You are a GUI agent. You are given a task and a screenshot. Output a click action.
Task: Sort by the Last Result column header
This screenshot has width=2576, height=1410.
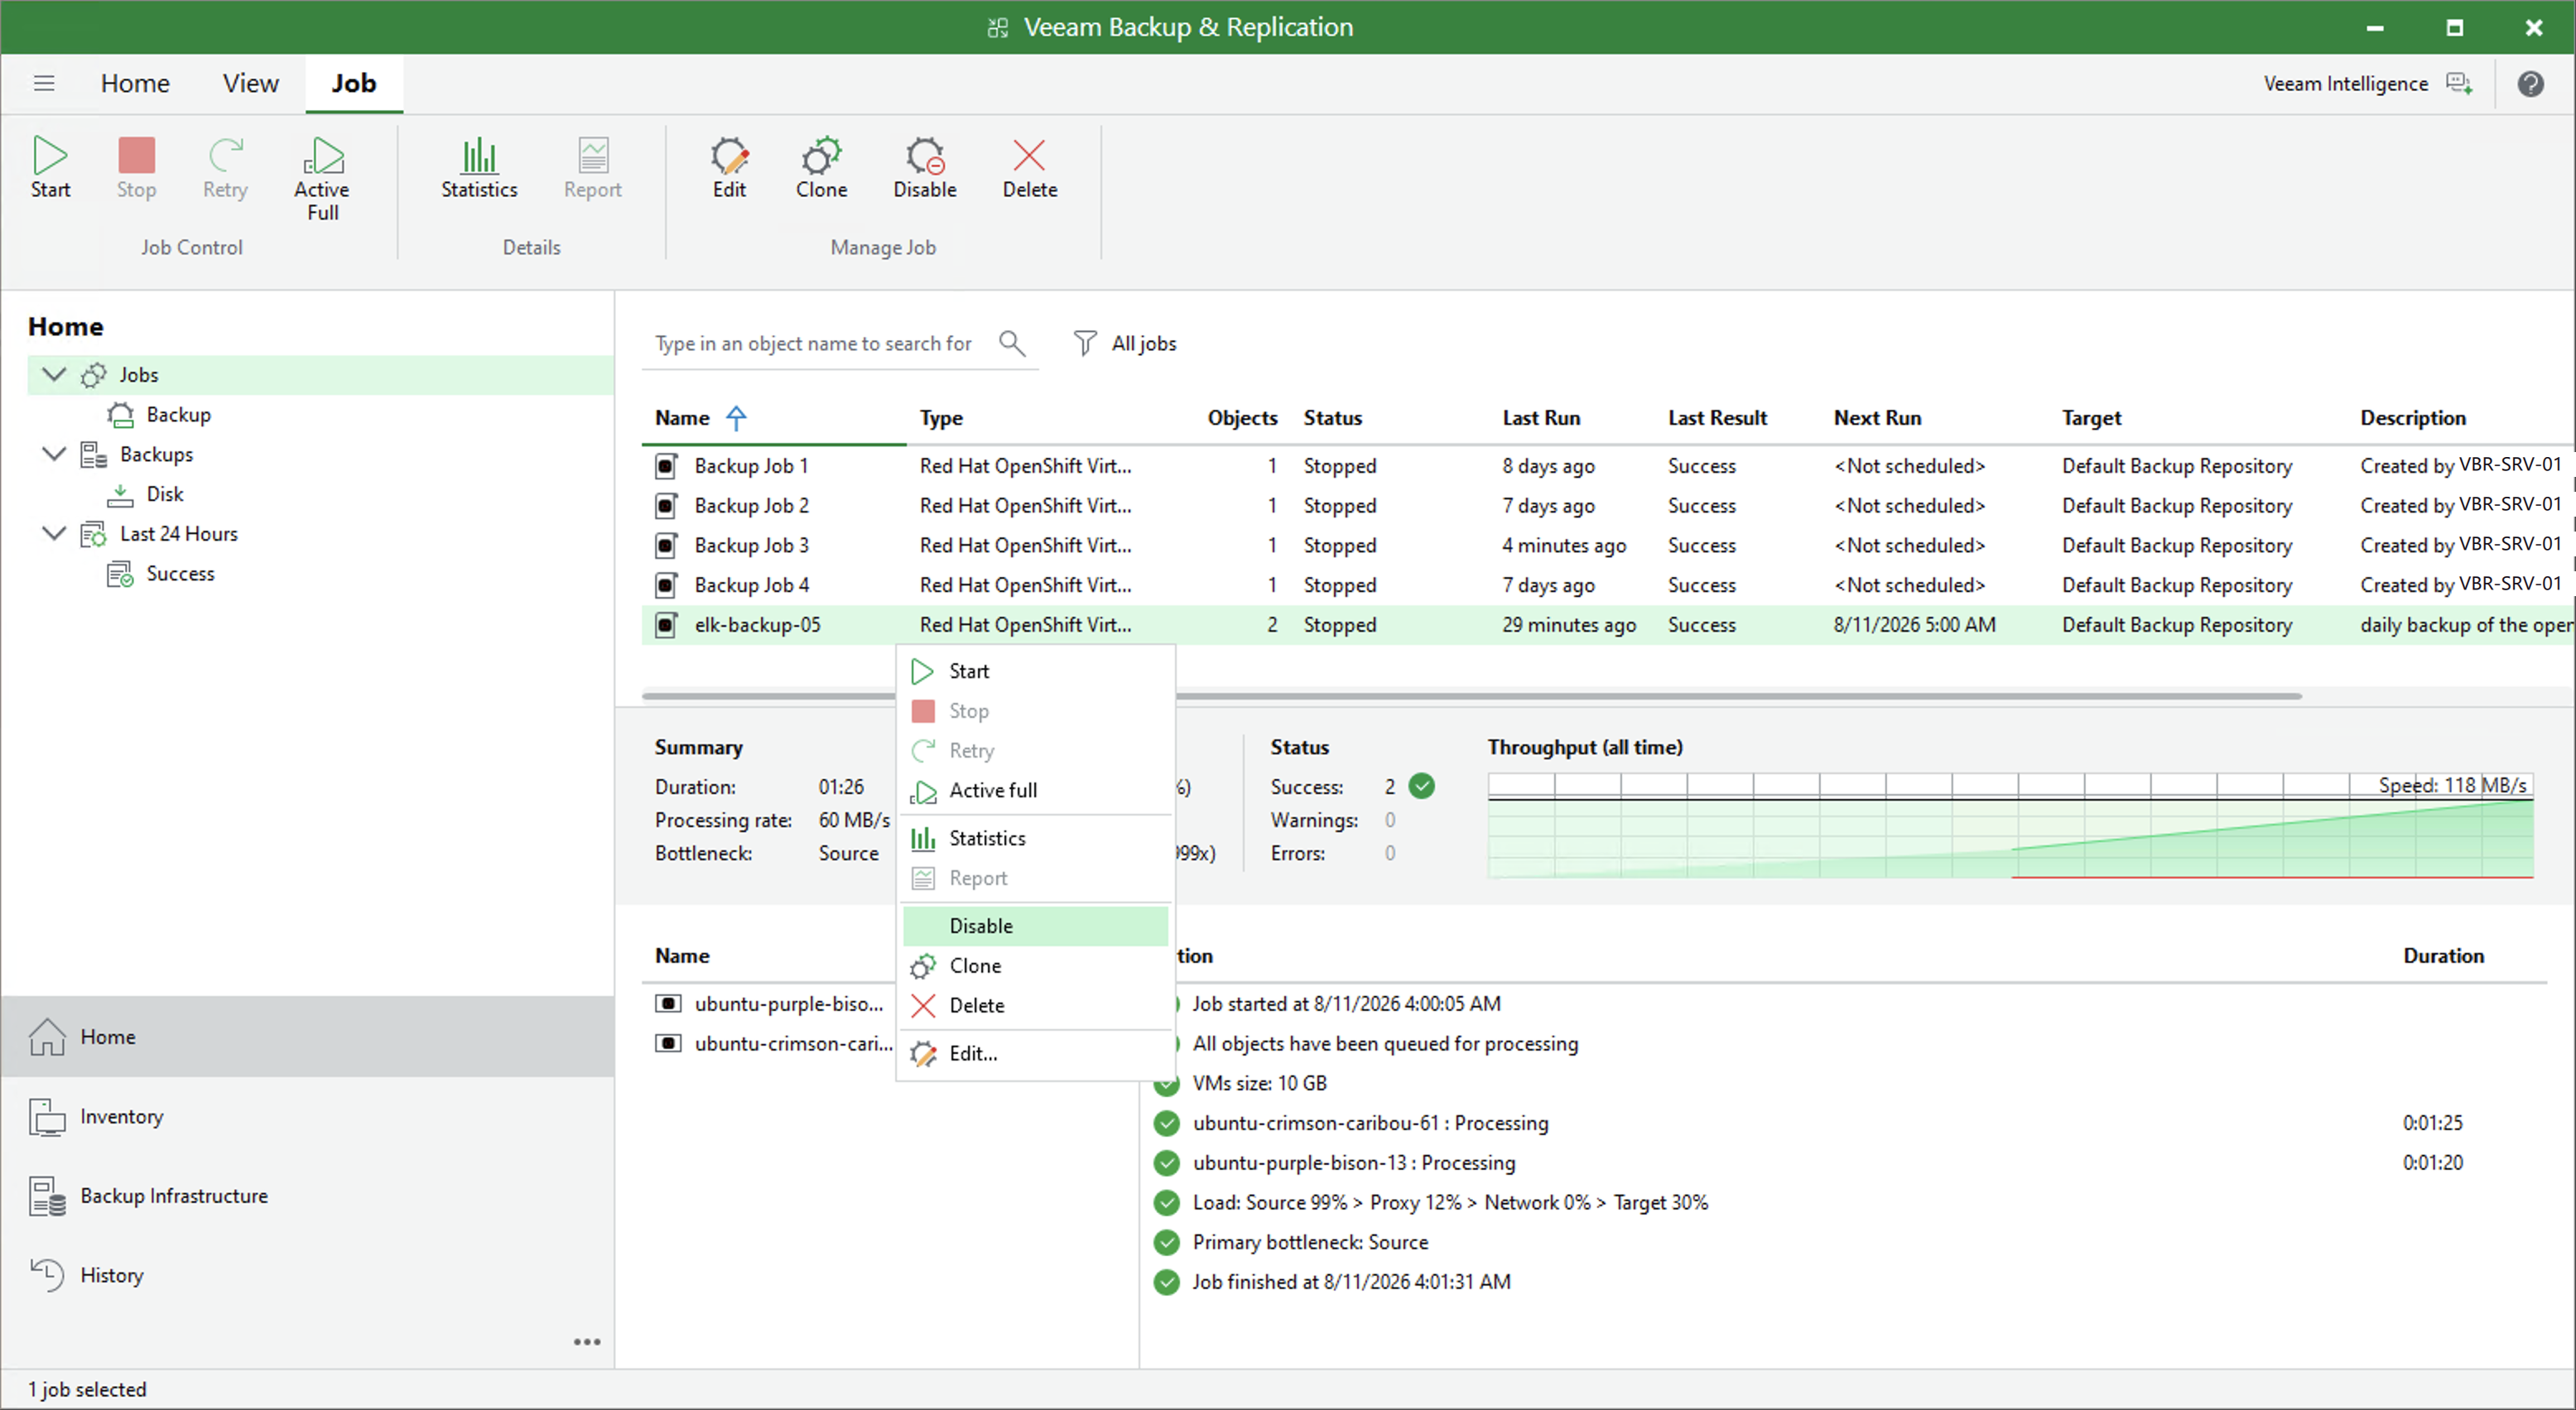coord(1717,417)
